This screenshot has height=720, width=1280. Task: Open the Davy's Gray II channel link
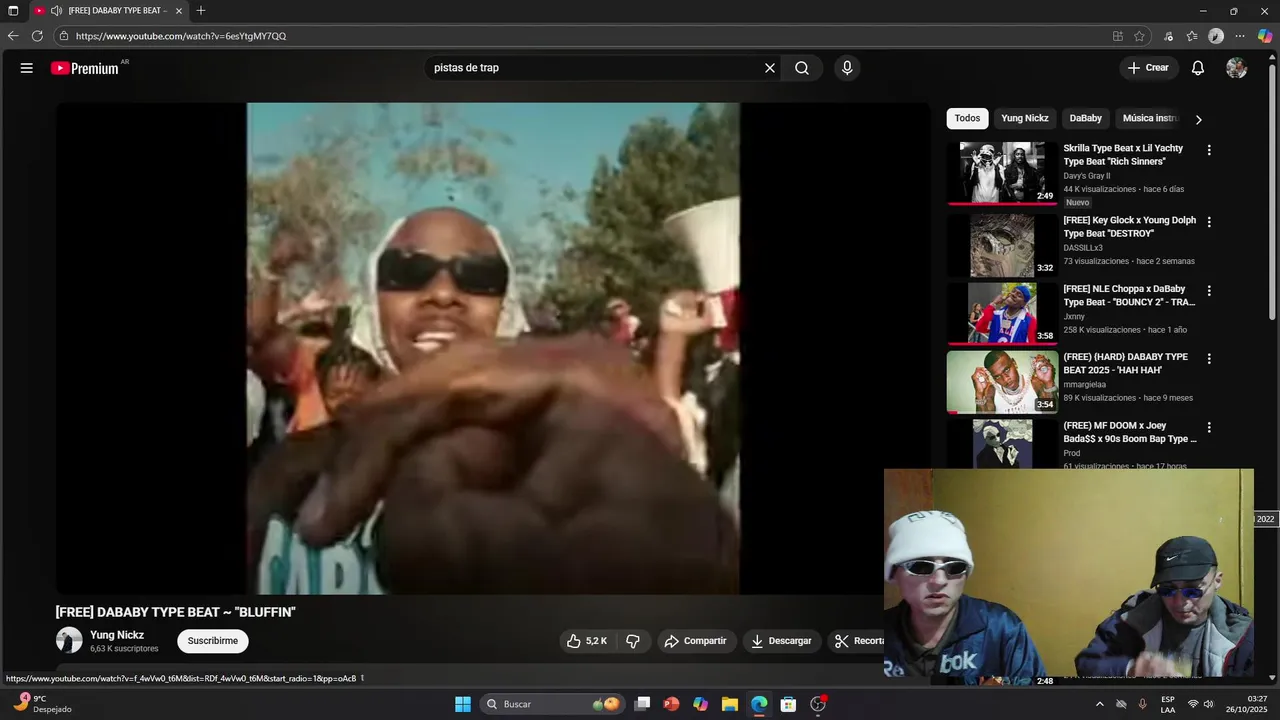coord(1086,176)
